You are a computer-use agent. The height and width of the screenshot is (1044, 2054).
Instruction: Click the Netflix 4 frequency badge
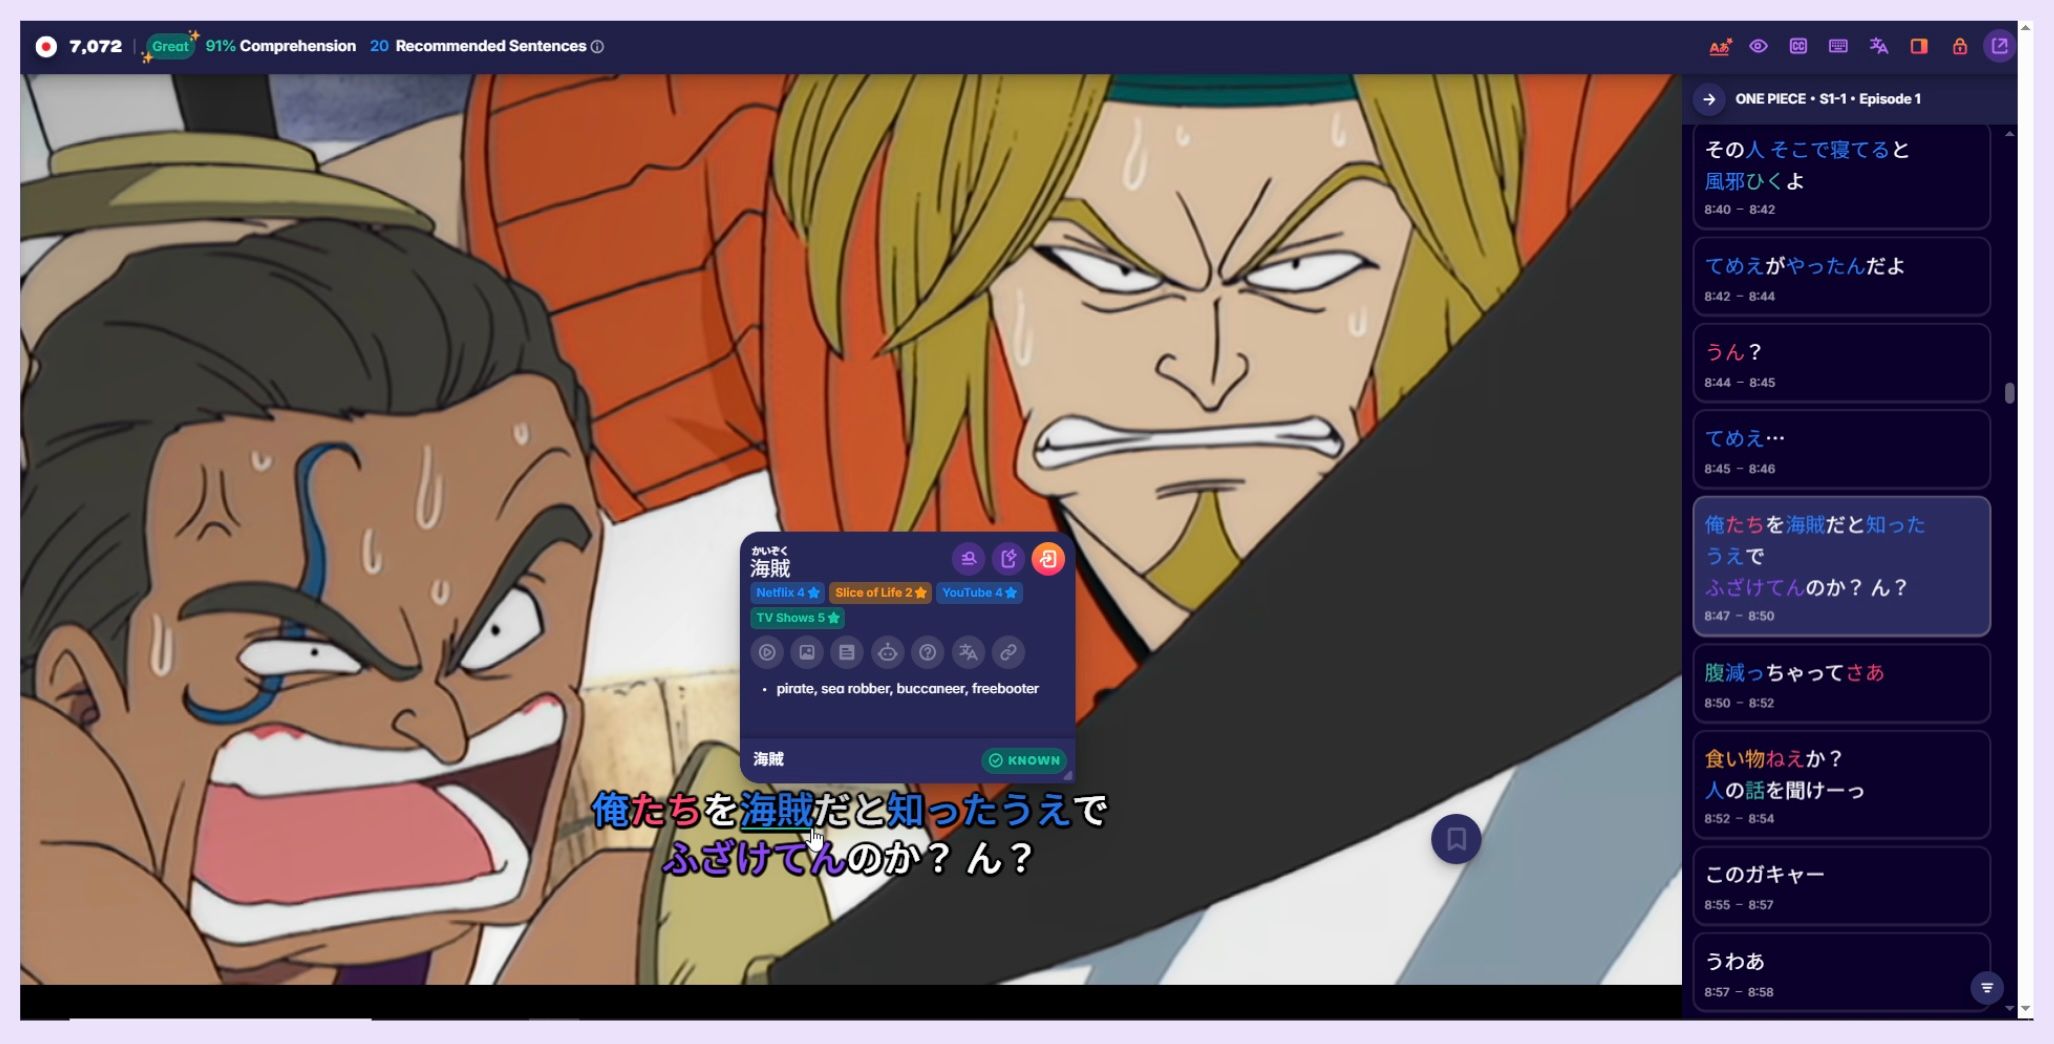pyautogui.click(x=786, y=592)
